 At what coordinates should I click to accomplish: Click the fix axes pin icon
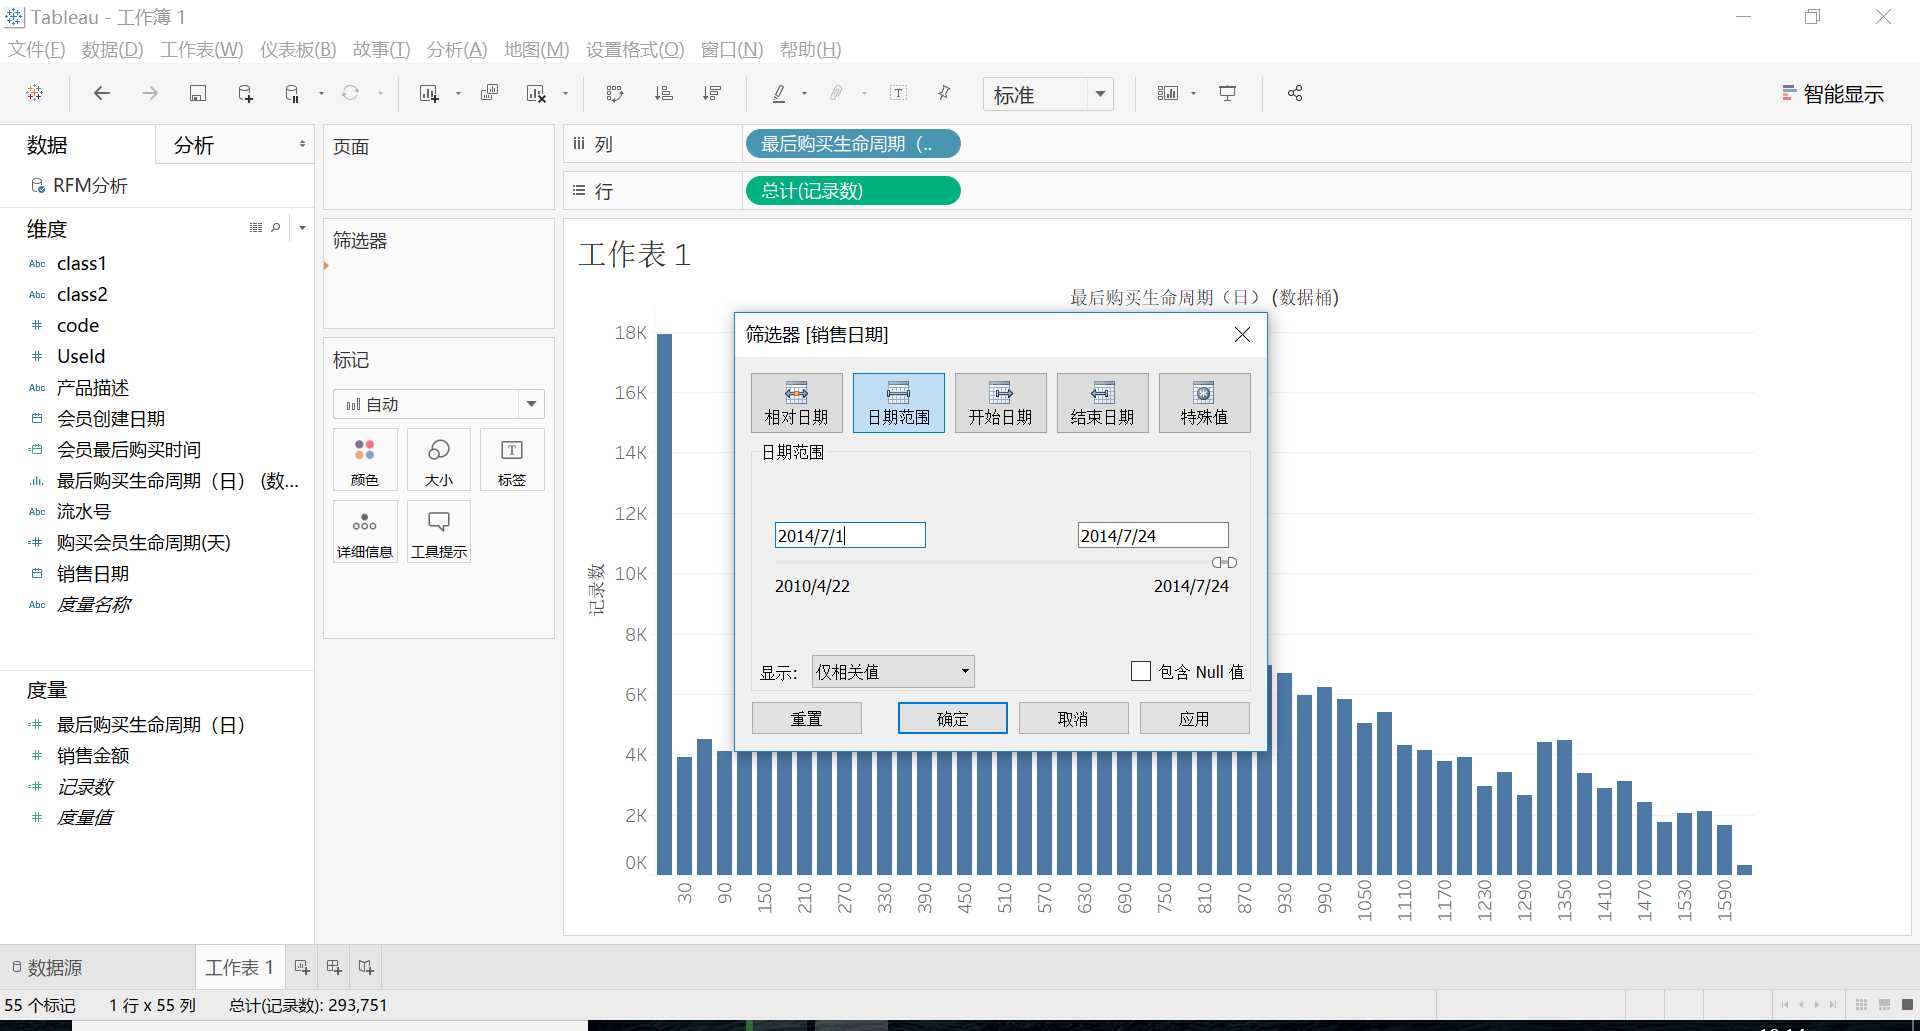tap(943, 93)
